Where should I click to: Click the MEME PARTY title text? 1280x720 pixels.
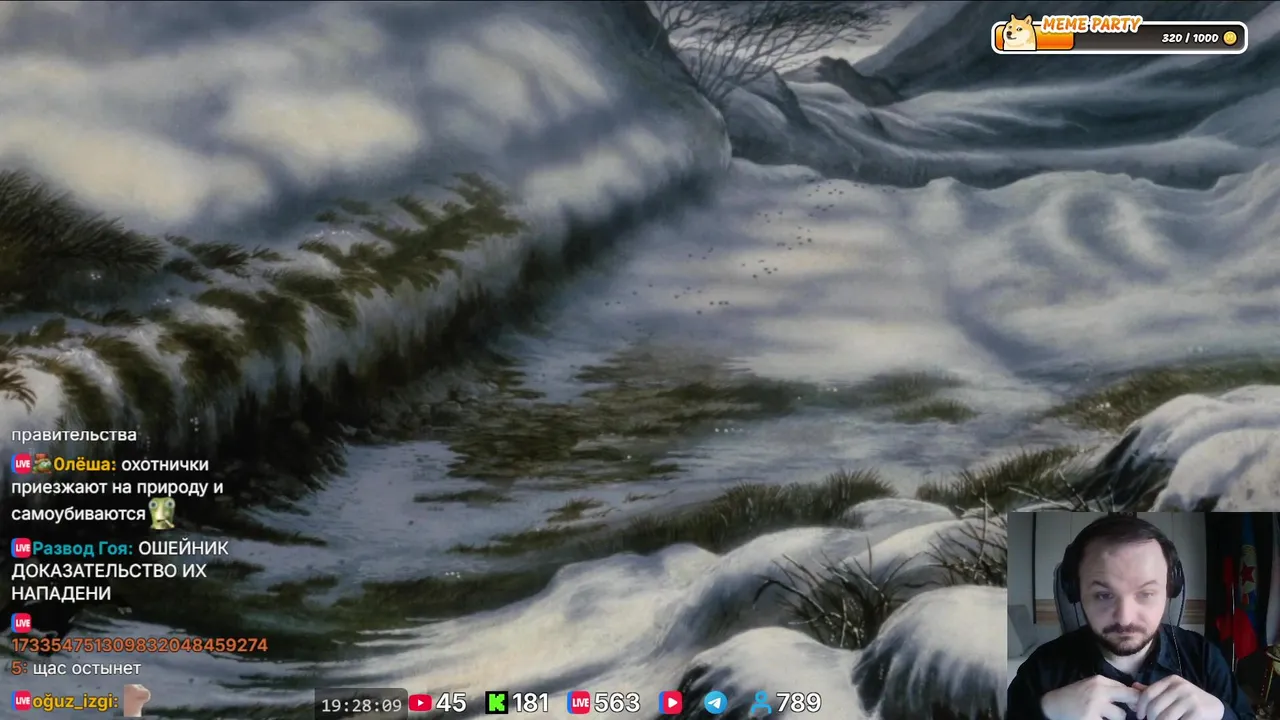click(x=1091, y=25)
